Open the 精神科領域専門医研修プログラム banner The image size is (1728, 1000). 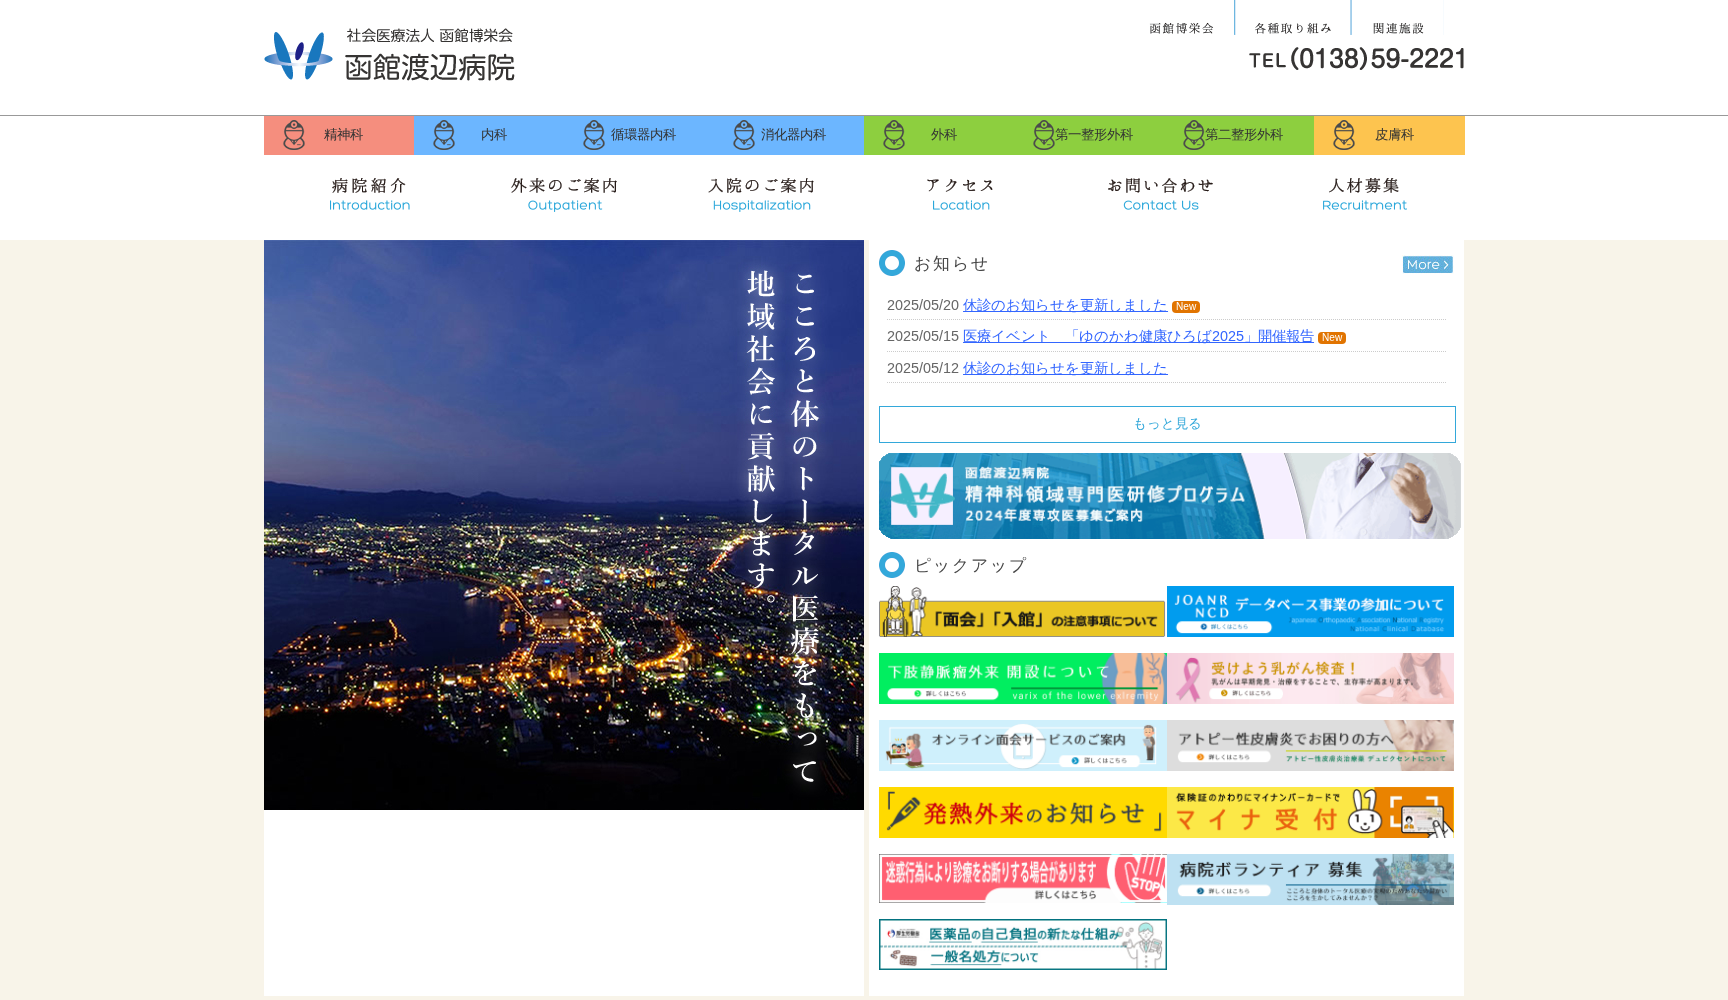click(x=1169, y=496)
